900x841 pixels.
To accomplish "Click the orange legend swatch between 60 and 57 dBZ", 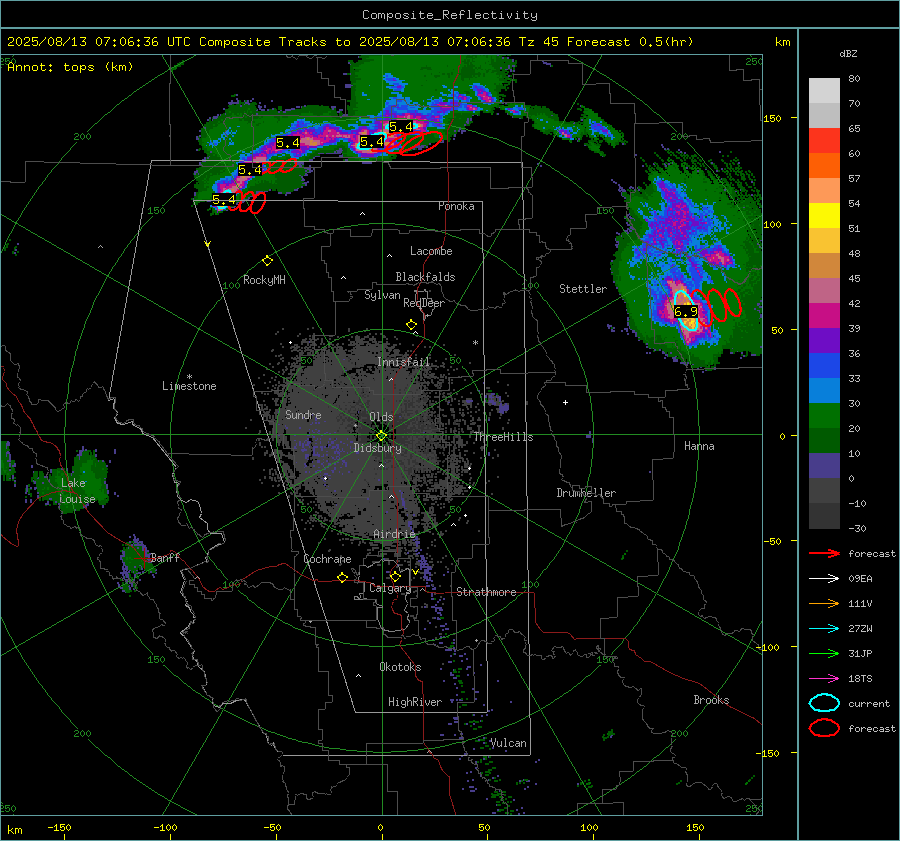I will [824, 166].
